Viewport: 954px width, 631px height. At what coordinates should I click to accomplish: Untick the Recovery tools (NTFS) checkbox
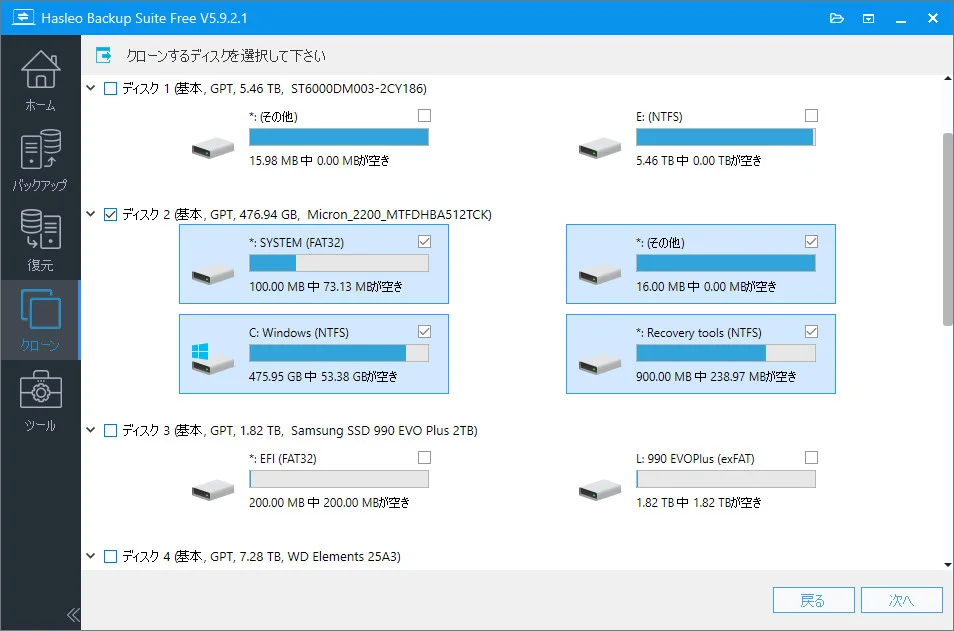811,332
